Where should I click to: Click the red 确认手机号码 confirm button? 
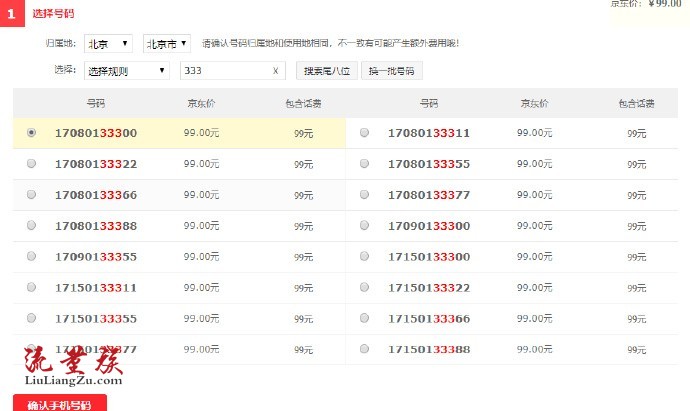coord(60,404)
